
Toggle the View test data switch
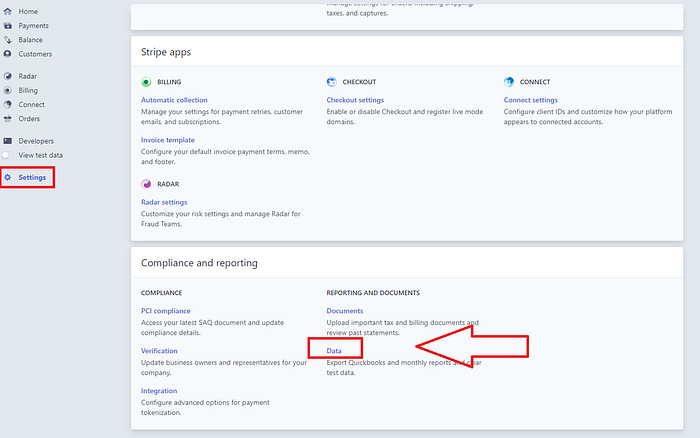coord(7,155)
